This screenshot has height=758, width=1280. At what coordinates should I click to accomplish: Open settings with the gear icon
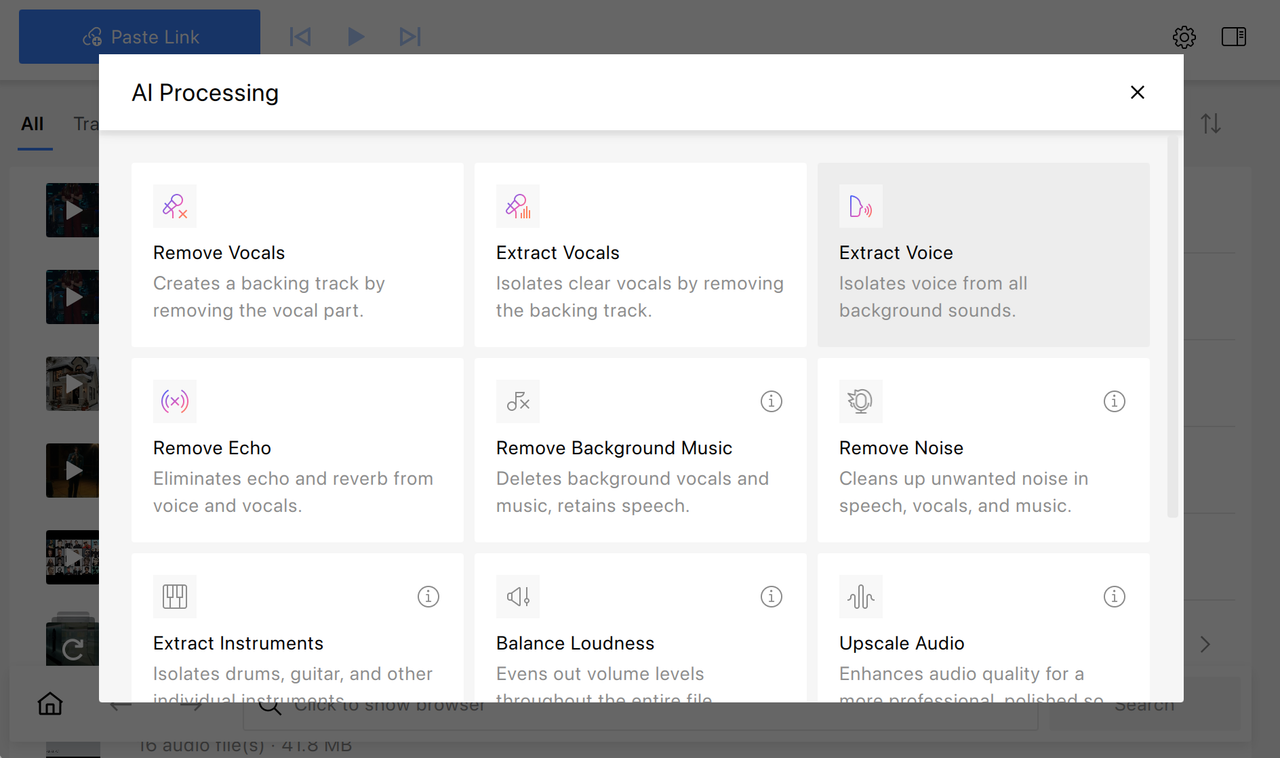(1184, 38)
